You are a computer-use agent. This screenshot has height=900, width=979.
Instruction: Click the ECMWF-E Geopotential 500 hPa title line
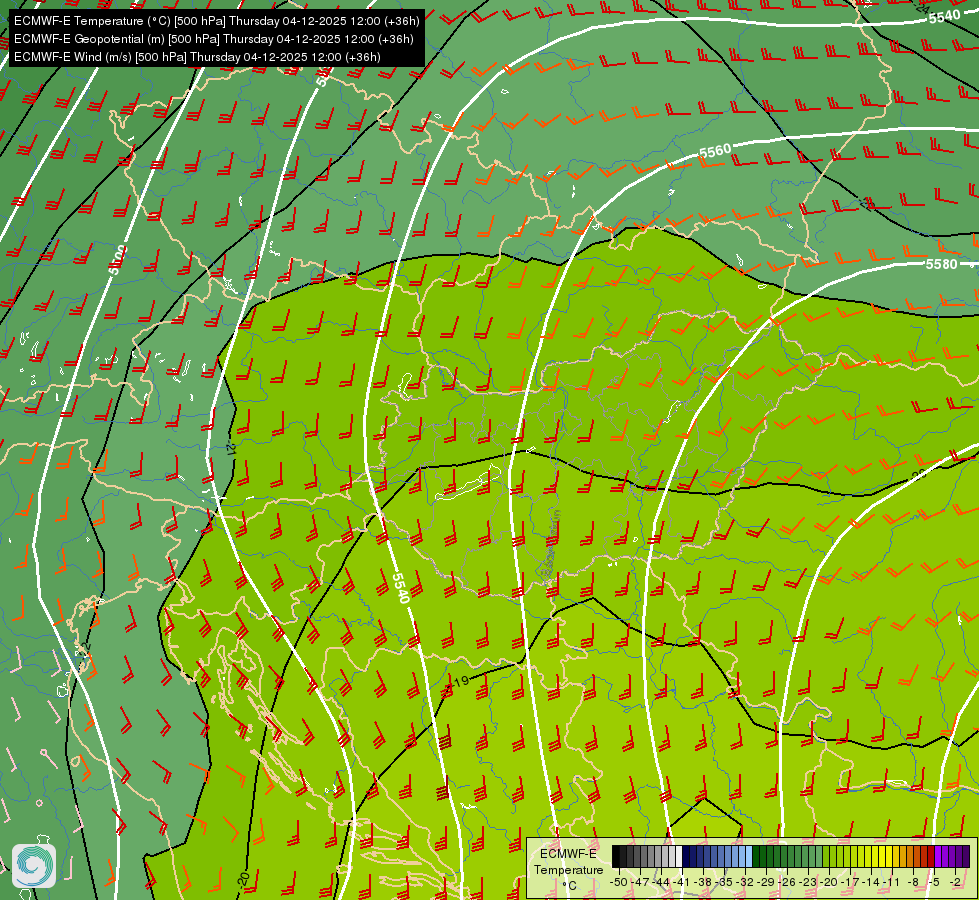pyautogui.click(x=214, y=39)
